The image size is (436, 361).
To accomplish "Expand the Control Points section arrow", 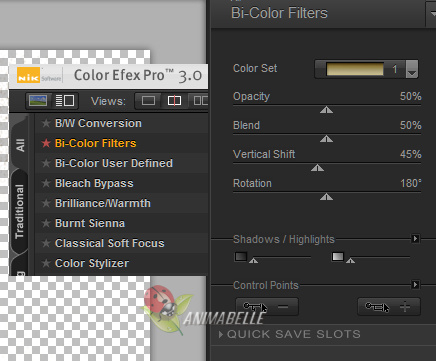I will [415, 285].
